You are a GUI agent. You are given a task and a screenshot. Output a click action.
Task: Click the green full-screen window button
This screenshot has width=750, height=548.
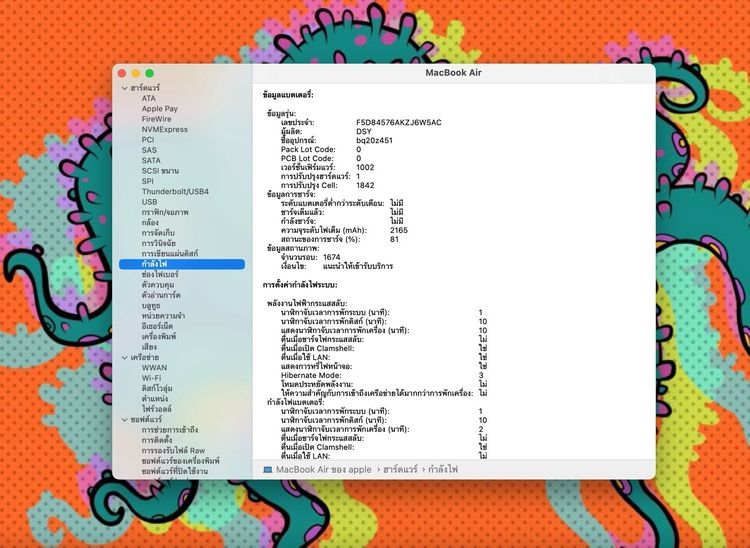pos(149,73)
